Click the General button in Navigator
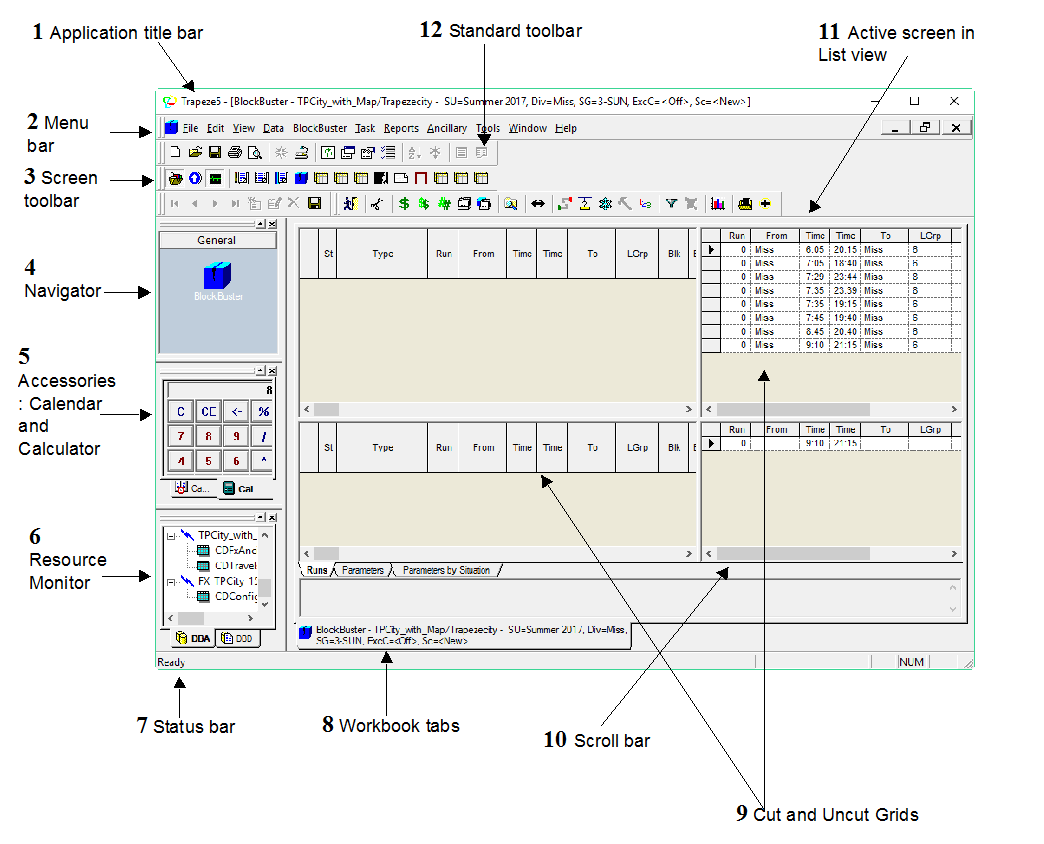 pos(216,240)
